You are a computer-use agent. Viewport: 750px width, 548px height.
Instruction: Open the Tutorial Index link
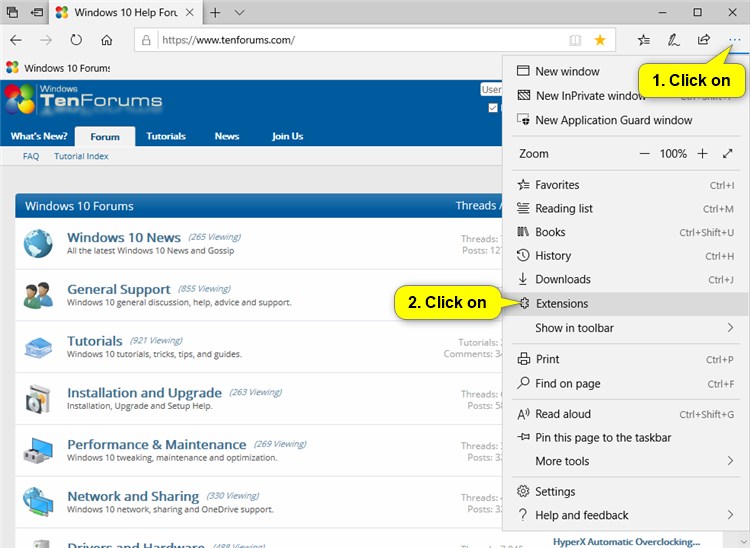pos(81,156)
